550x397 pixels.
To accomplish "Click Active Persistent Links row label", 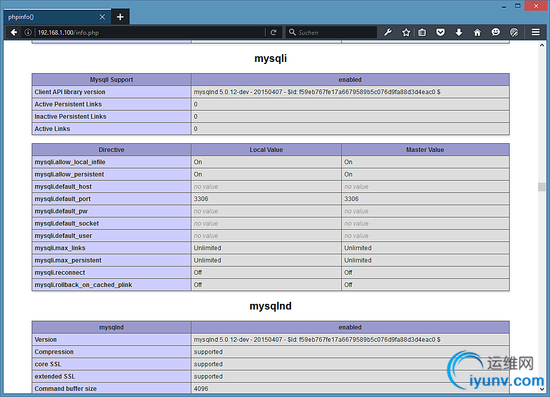I will pyautogui.click(x=68, y=104).
